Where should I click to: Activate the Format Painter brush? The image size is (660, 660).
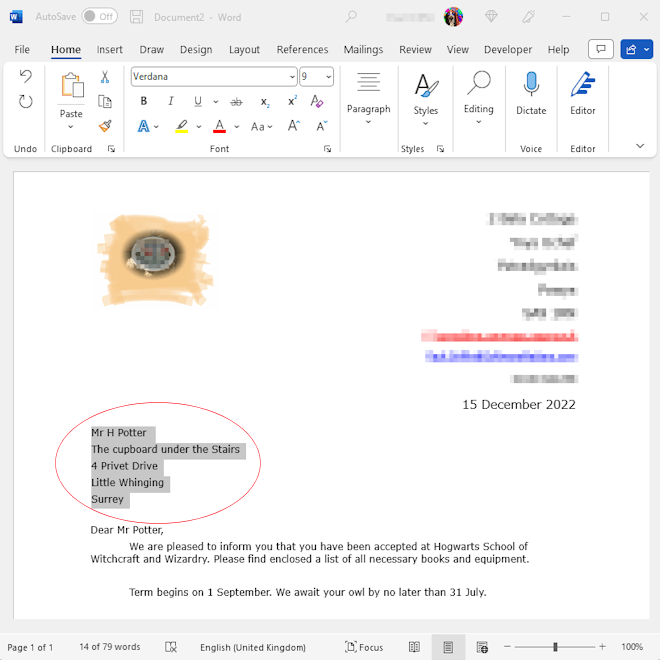click(105, 126)
